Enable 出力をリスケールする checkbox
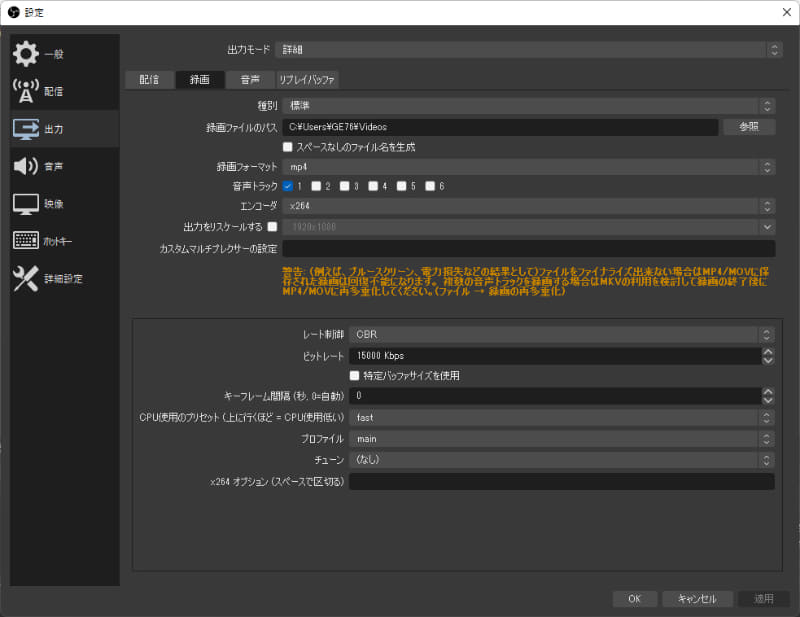 click(x=271, y=225)
